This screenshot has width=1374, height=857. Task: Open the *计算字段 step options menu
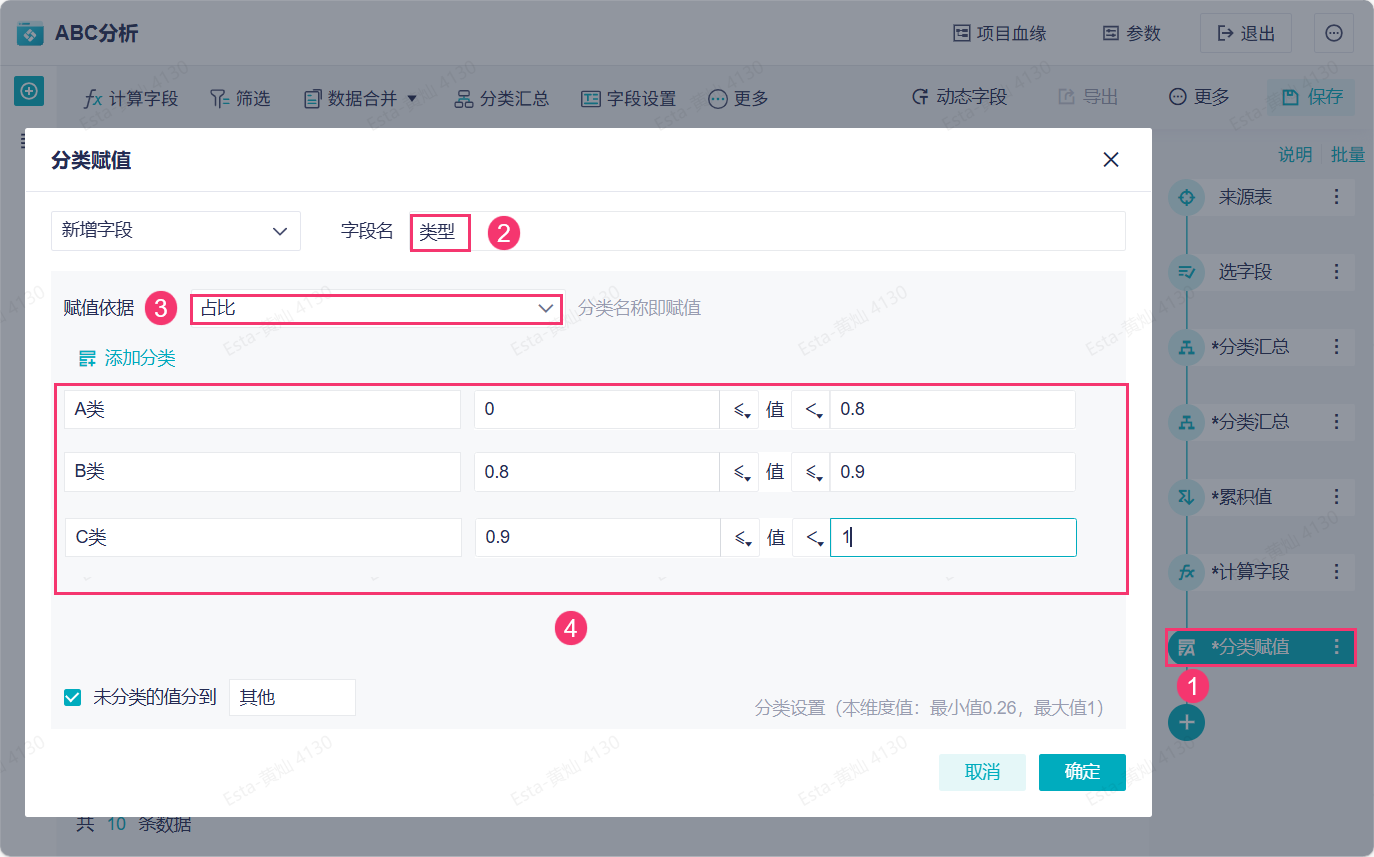(1337, 572)
